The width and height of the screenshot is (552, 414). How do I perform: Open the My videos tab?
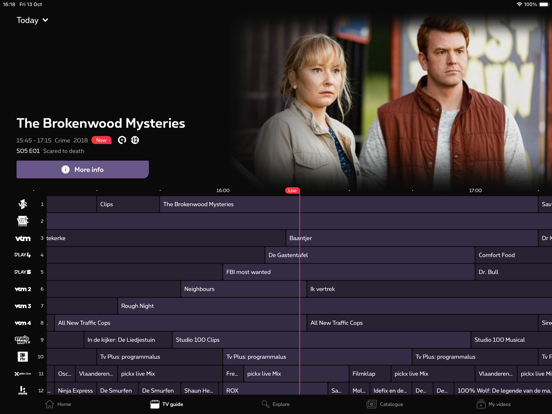[493, 404]
